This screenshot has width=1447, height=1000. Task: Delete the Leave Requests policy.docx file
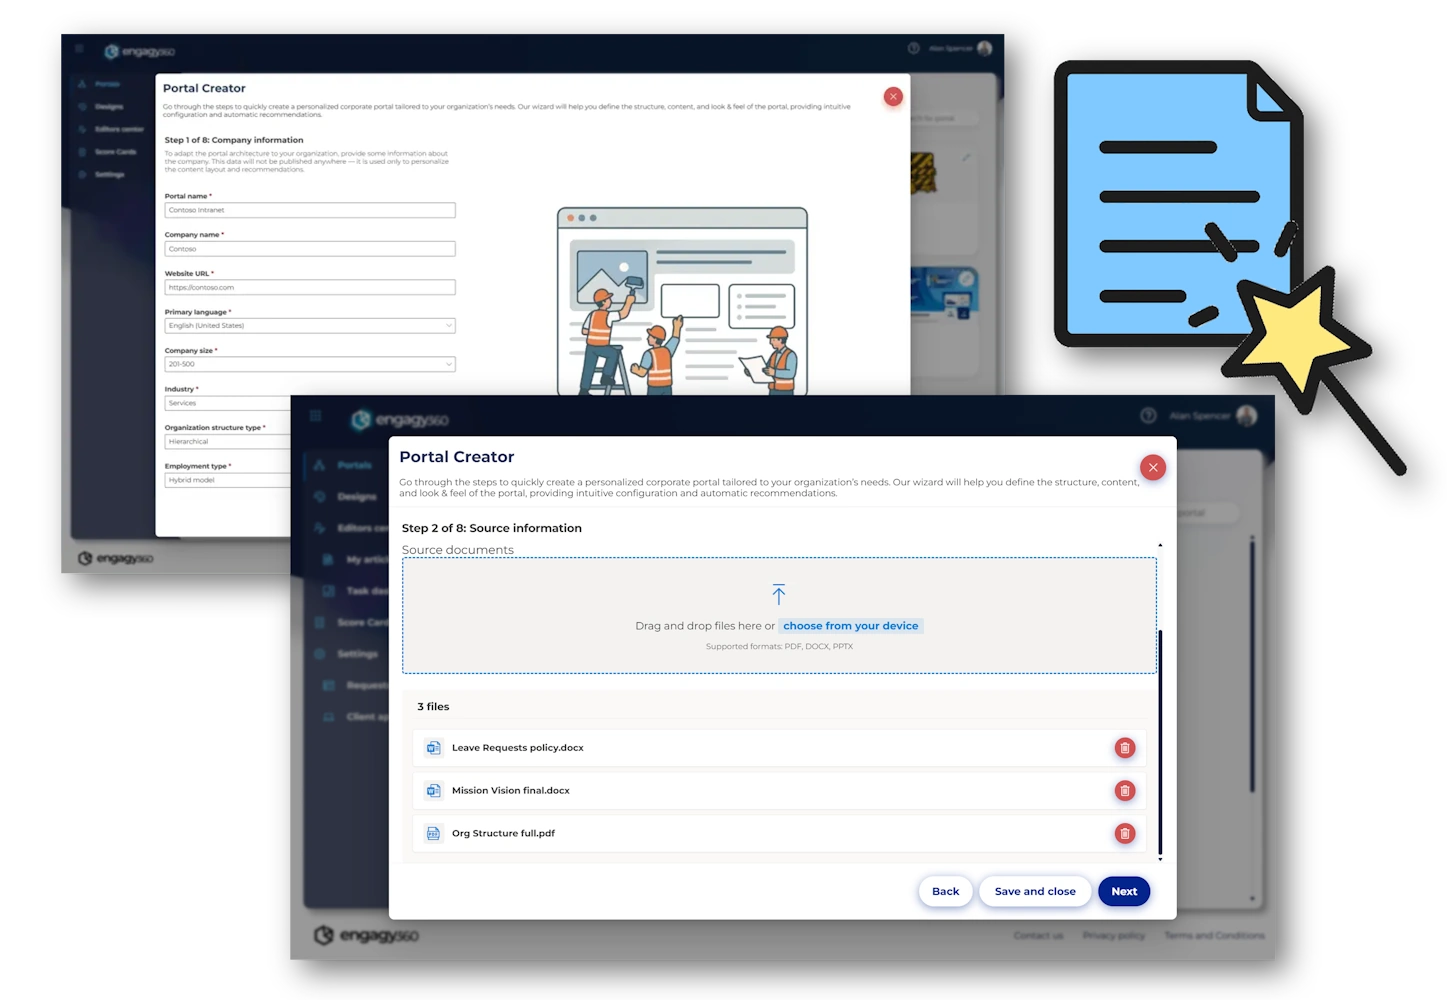[1124, 748]
